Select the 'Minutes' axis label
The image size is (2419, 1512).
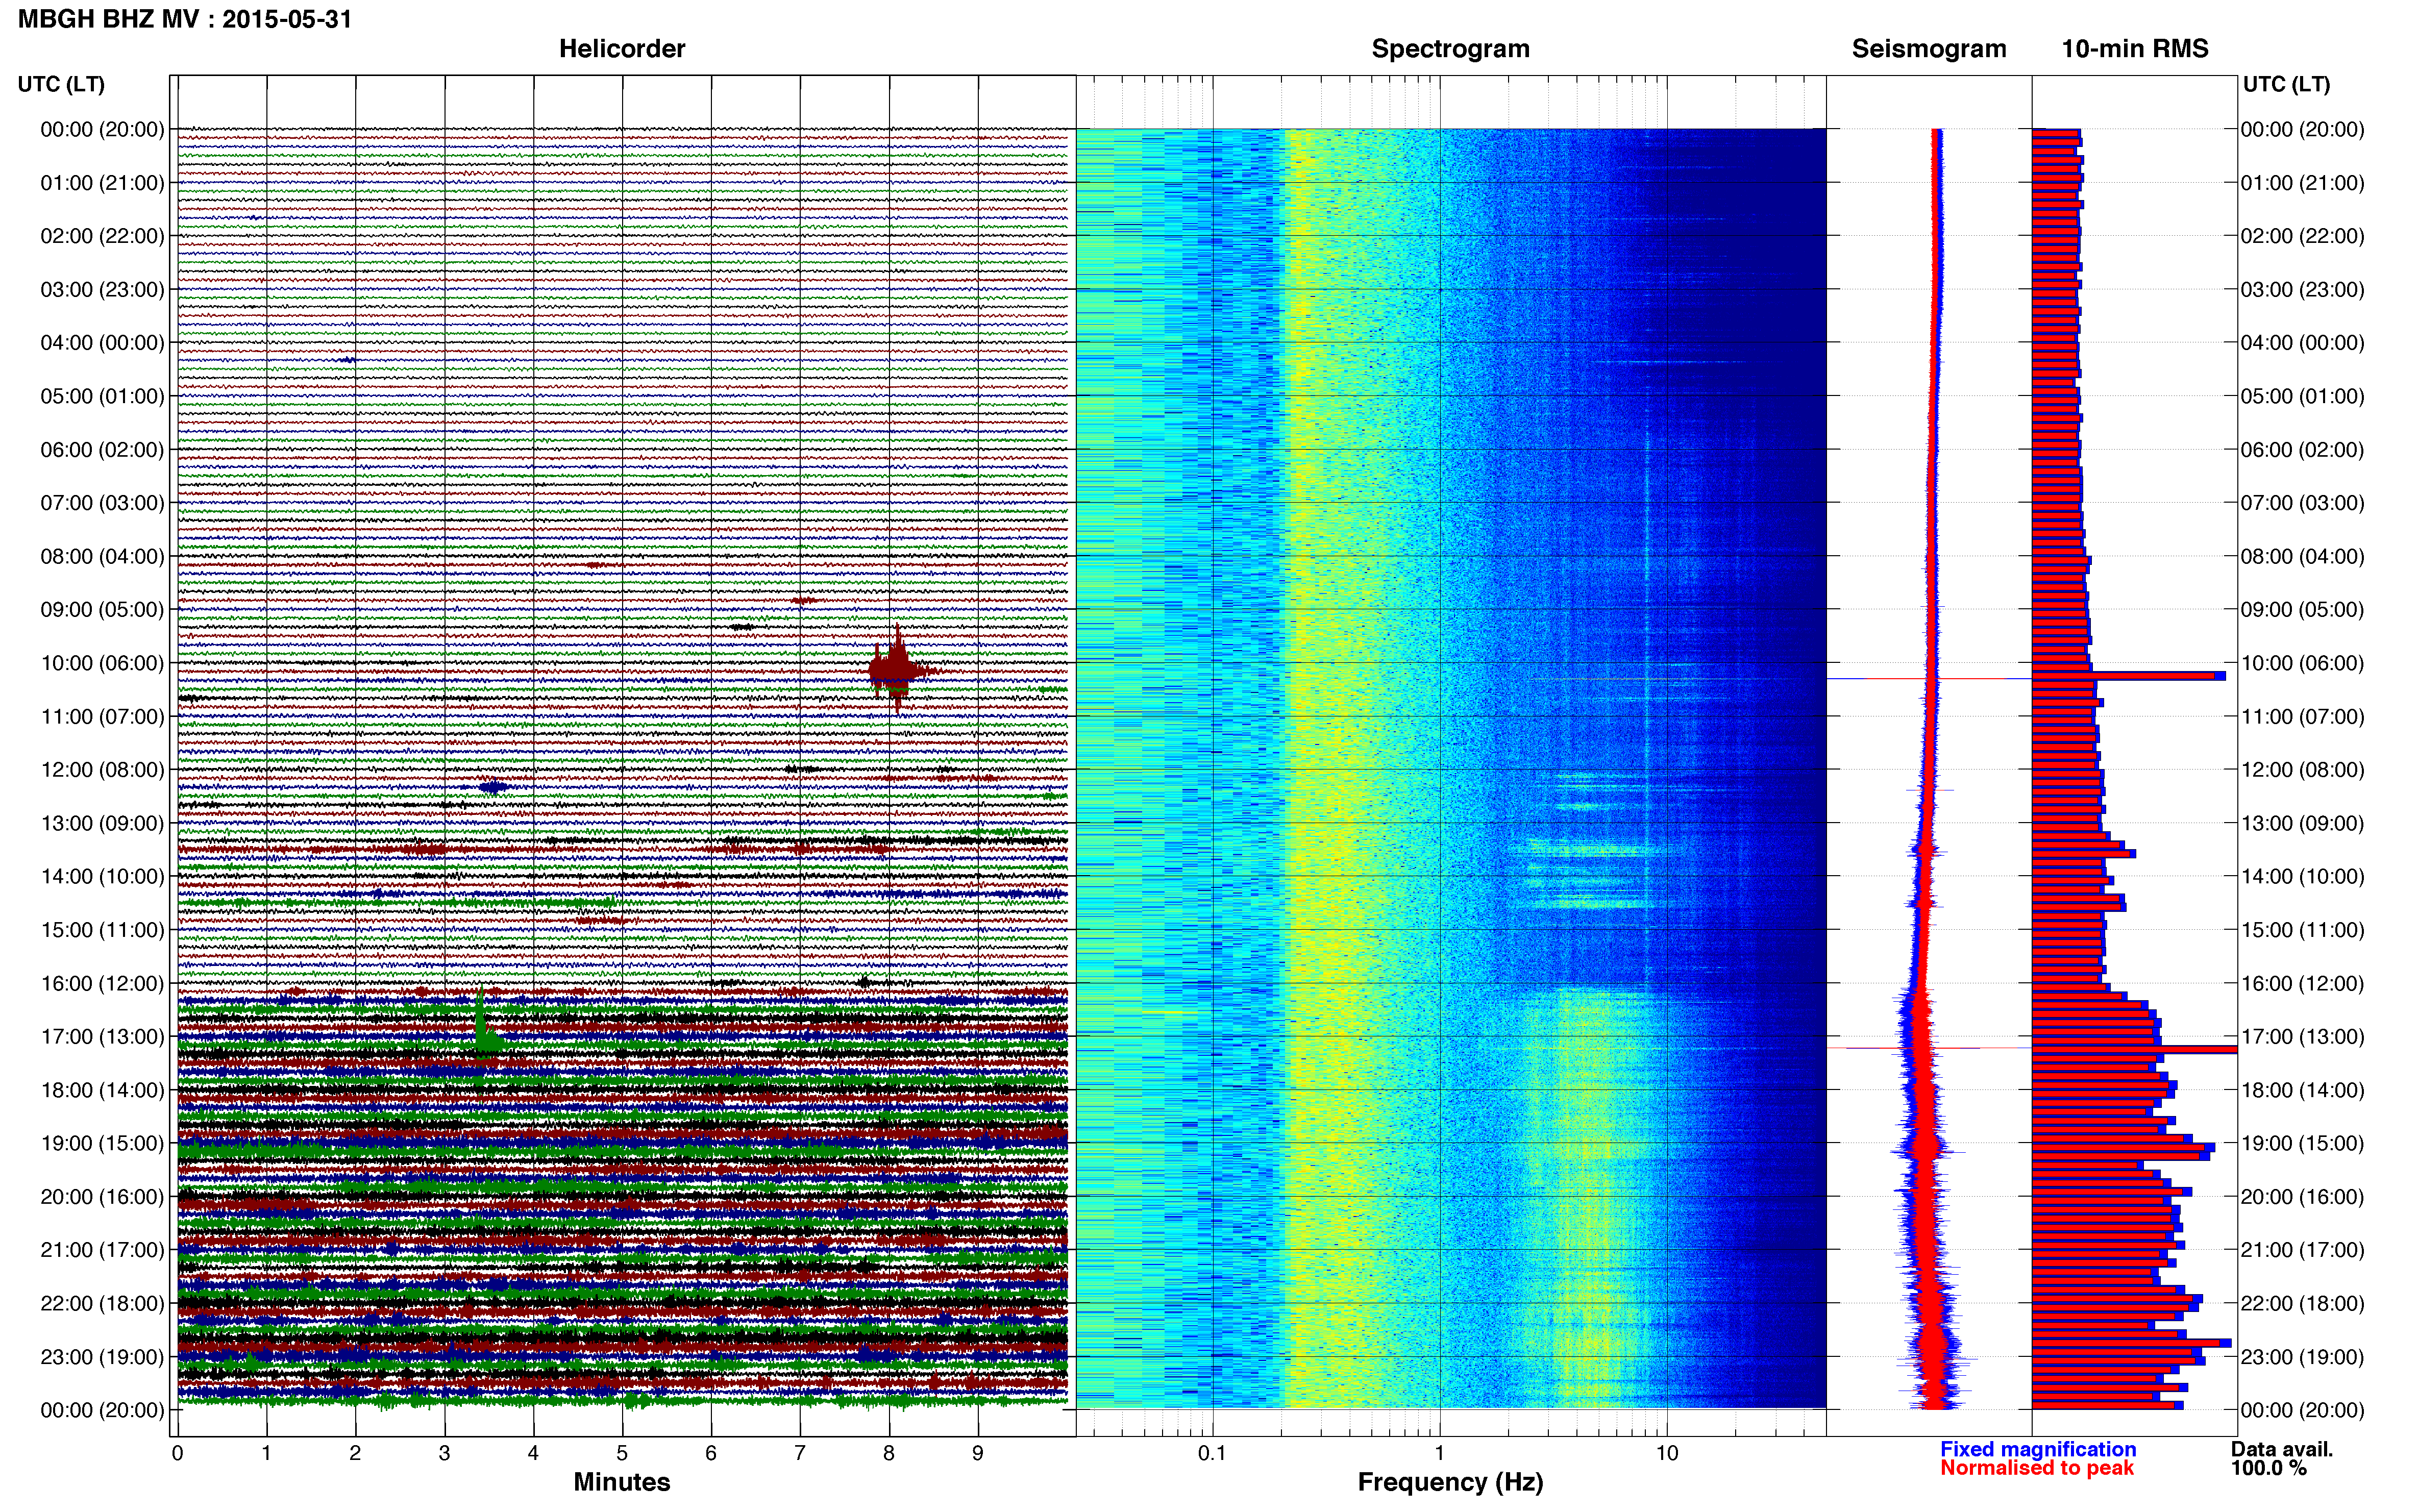622,1482
